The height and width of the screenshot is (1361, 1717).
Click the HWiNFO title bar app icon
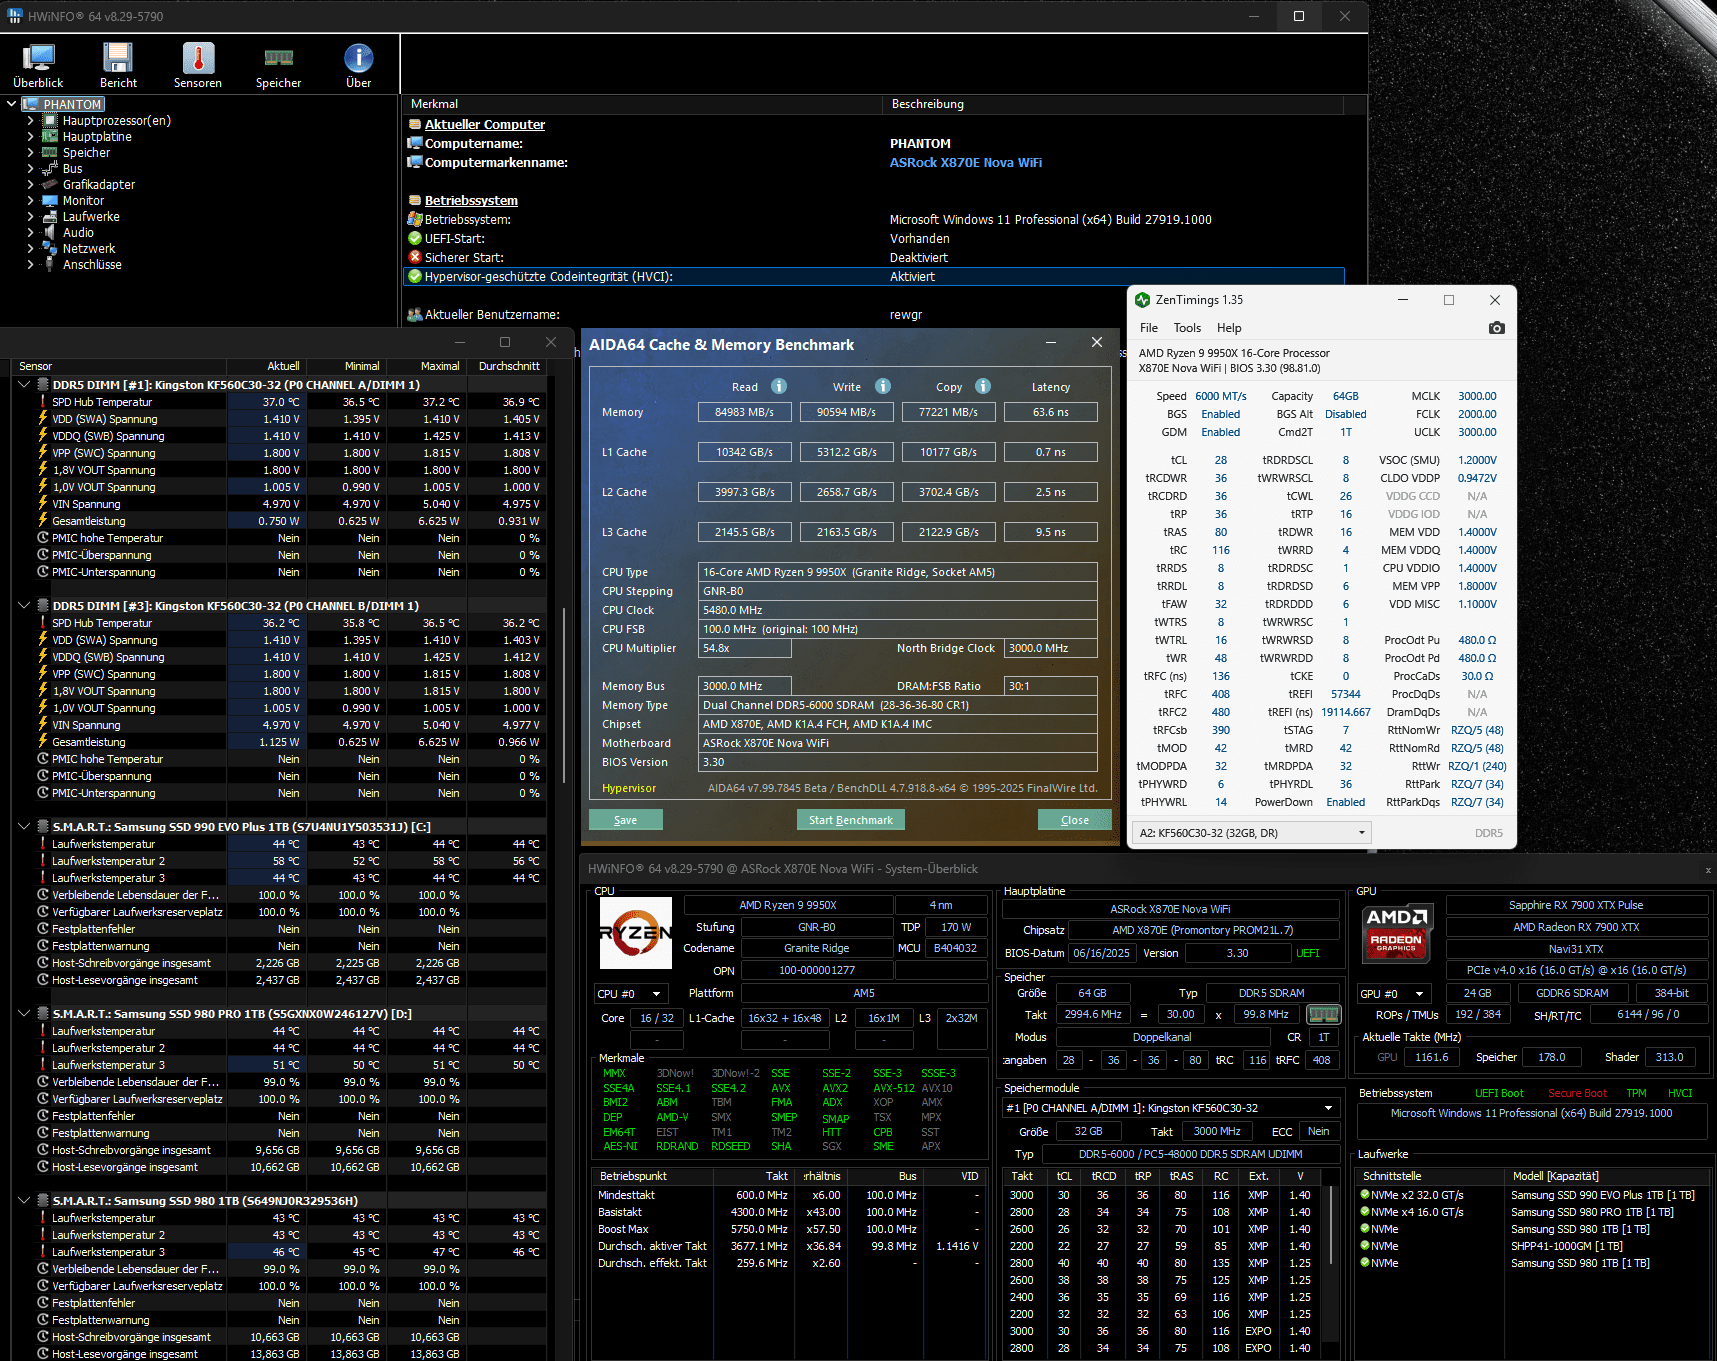(14, 16)
